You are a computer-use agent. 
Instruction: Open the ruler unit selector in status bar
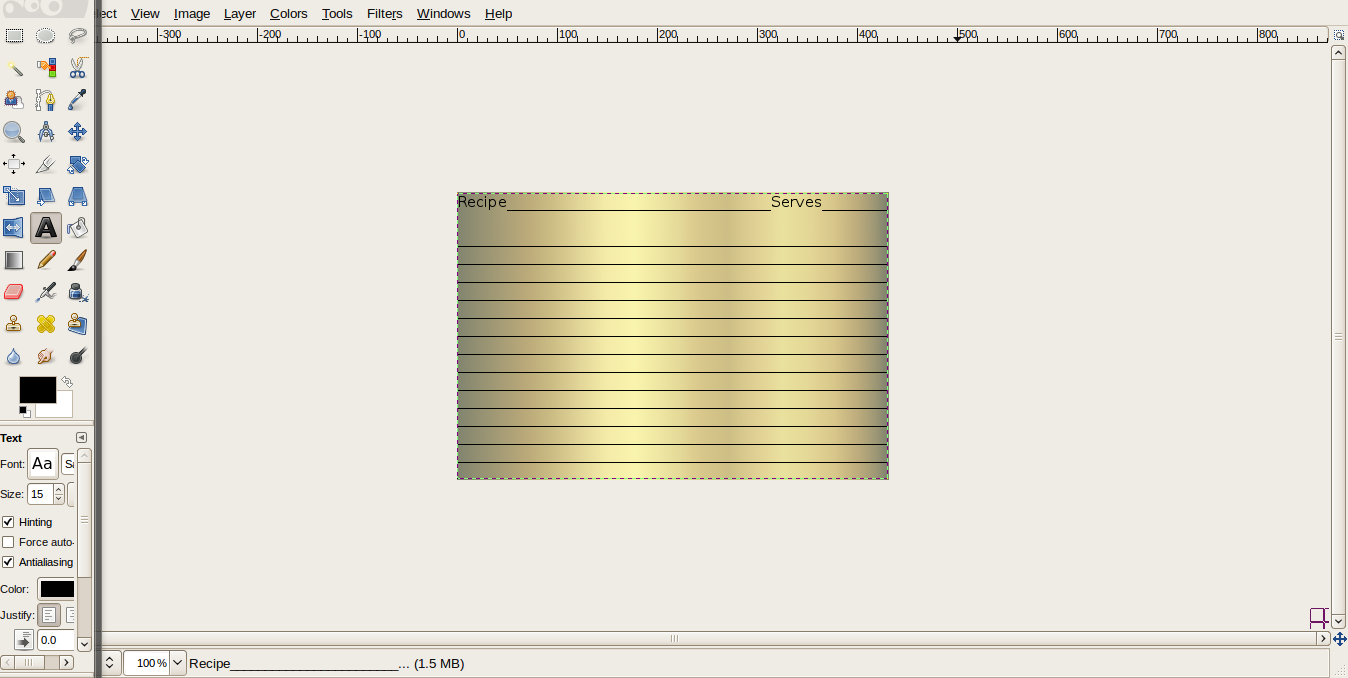[109, 663]
